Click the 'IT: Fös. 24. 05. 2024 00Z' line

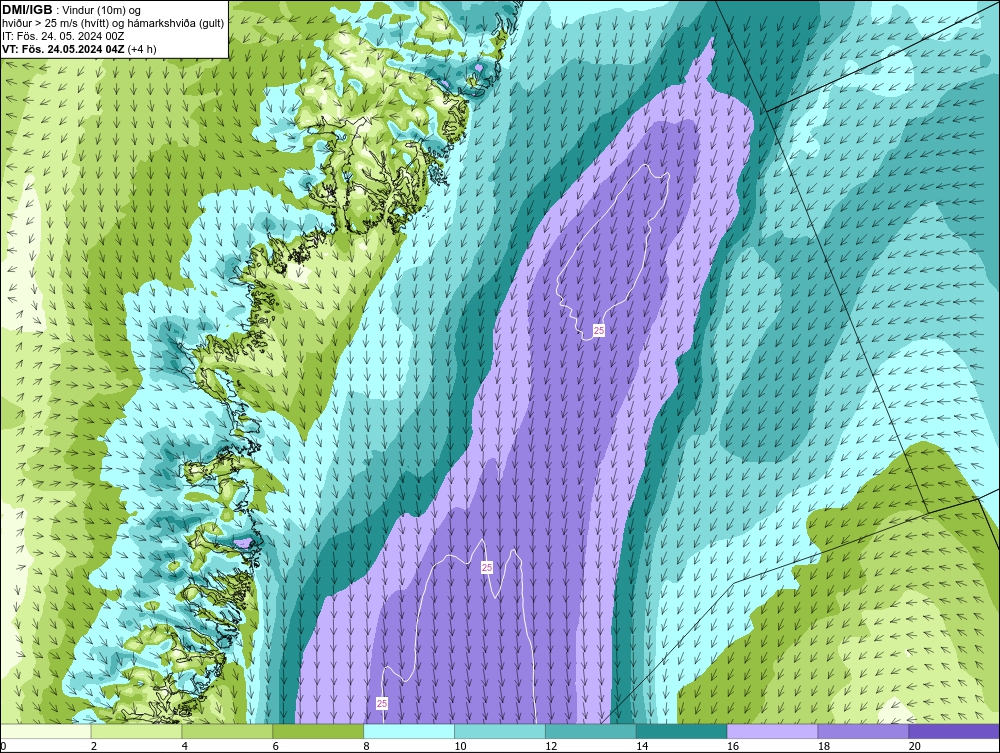63,36
